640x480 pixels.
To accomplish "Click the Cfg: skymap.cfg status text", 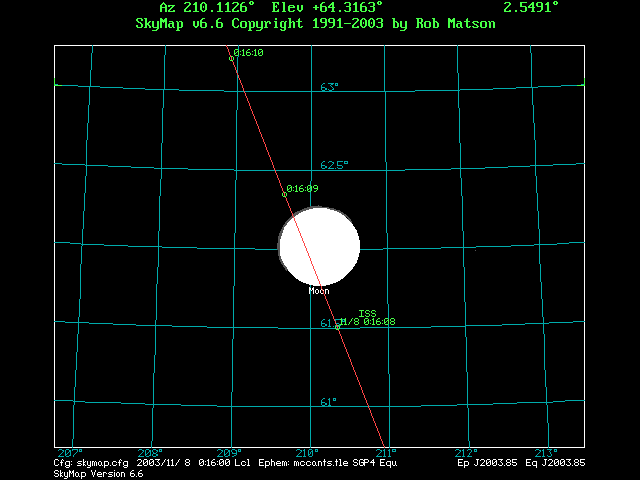I will tap(91, 463).
